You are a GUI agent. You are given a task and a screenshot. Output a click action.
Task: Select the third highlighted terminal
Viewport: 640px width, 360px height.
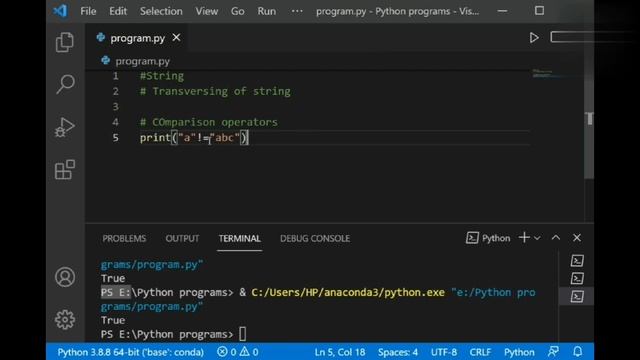(x=577, y=296)
